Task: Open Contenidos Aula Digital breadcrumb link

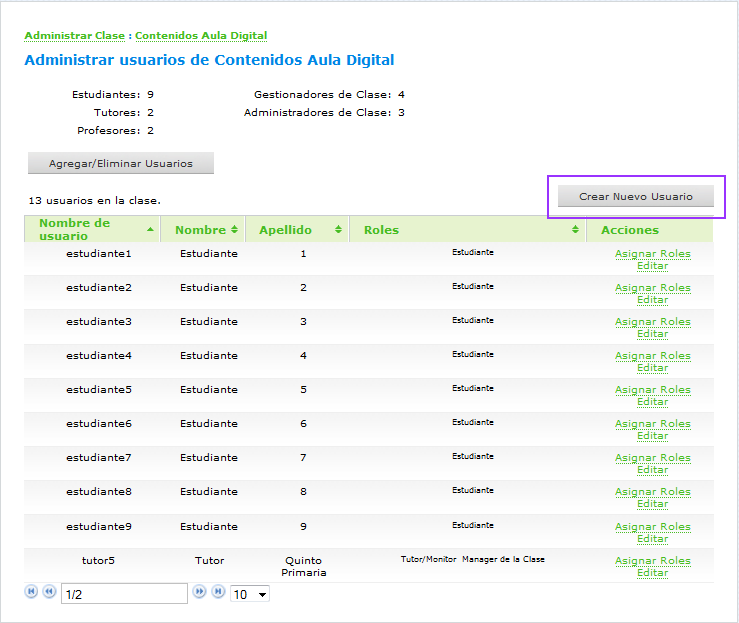Action: coord(201,36)
